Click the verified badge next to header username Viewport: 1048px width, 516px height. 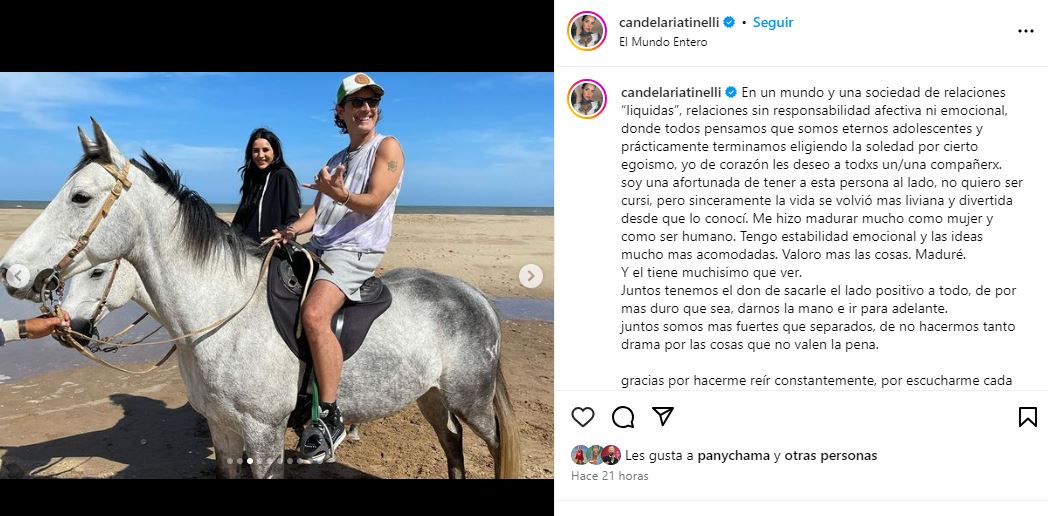coord(729,22)
